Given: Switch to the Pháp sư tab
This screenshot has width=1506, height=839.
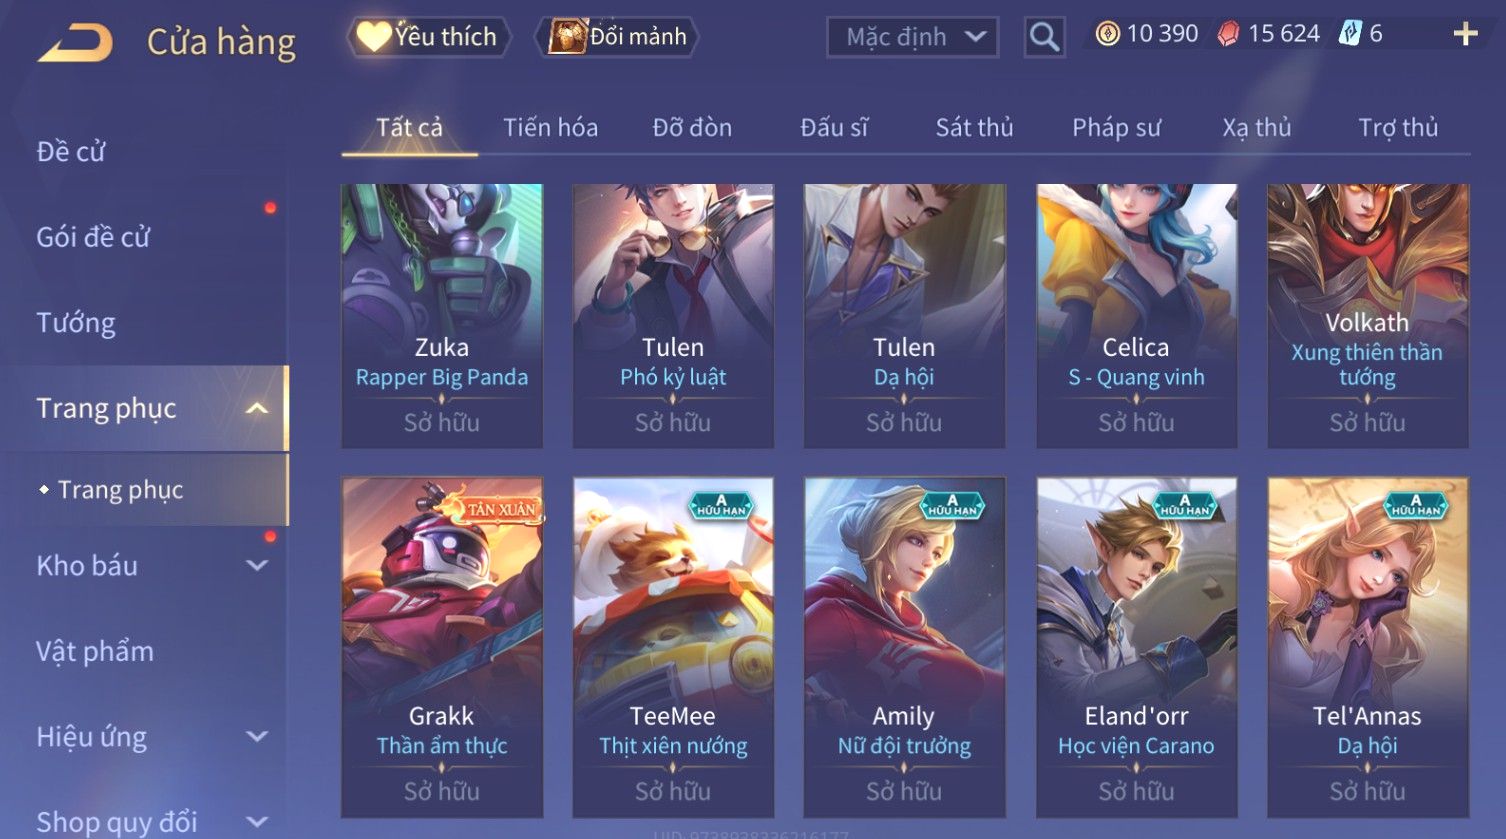Looking at the screenshot, I should [1116, 128].
